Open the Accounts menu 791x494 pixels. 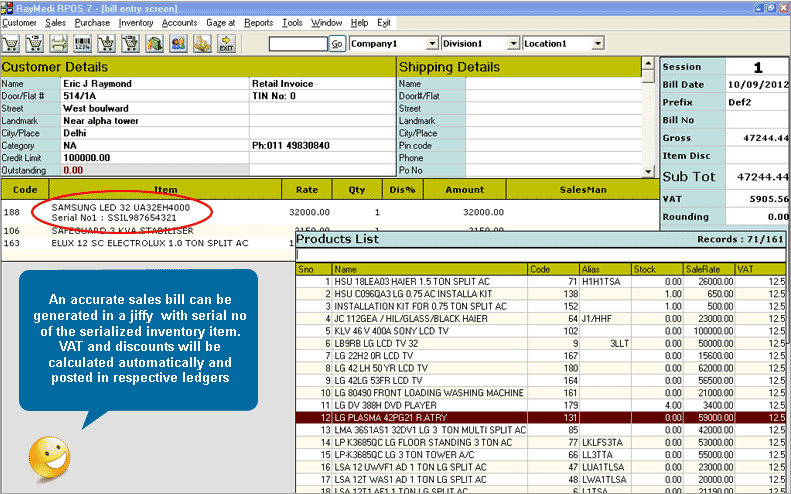180,23
